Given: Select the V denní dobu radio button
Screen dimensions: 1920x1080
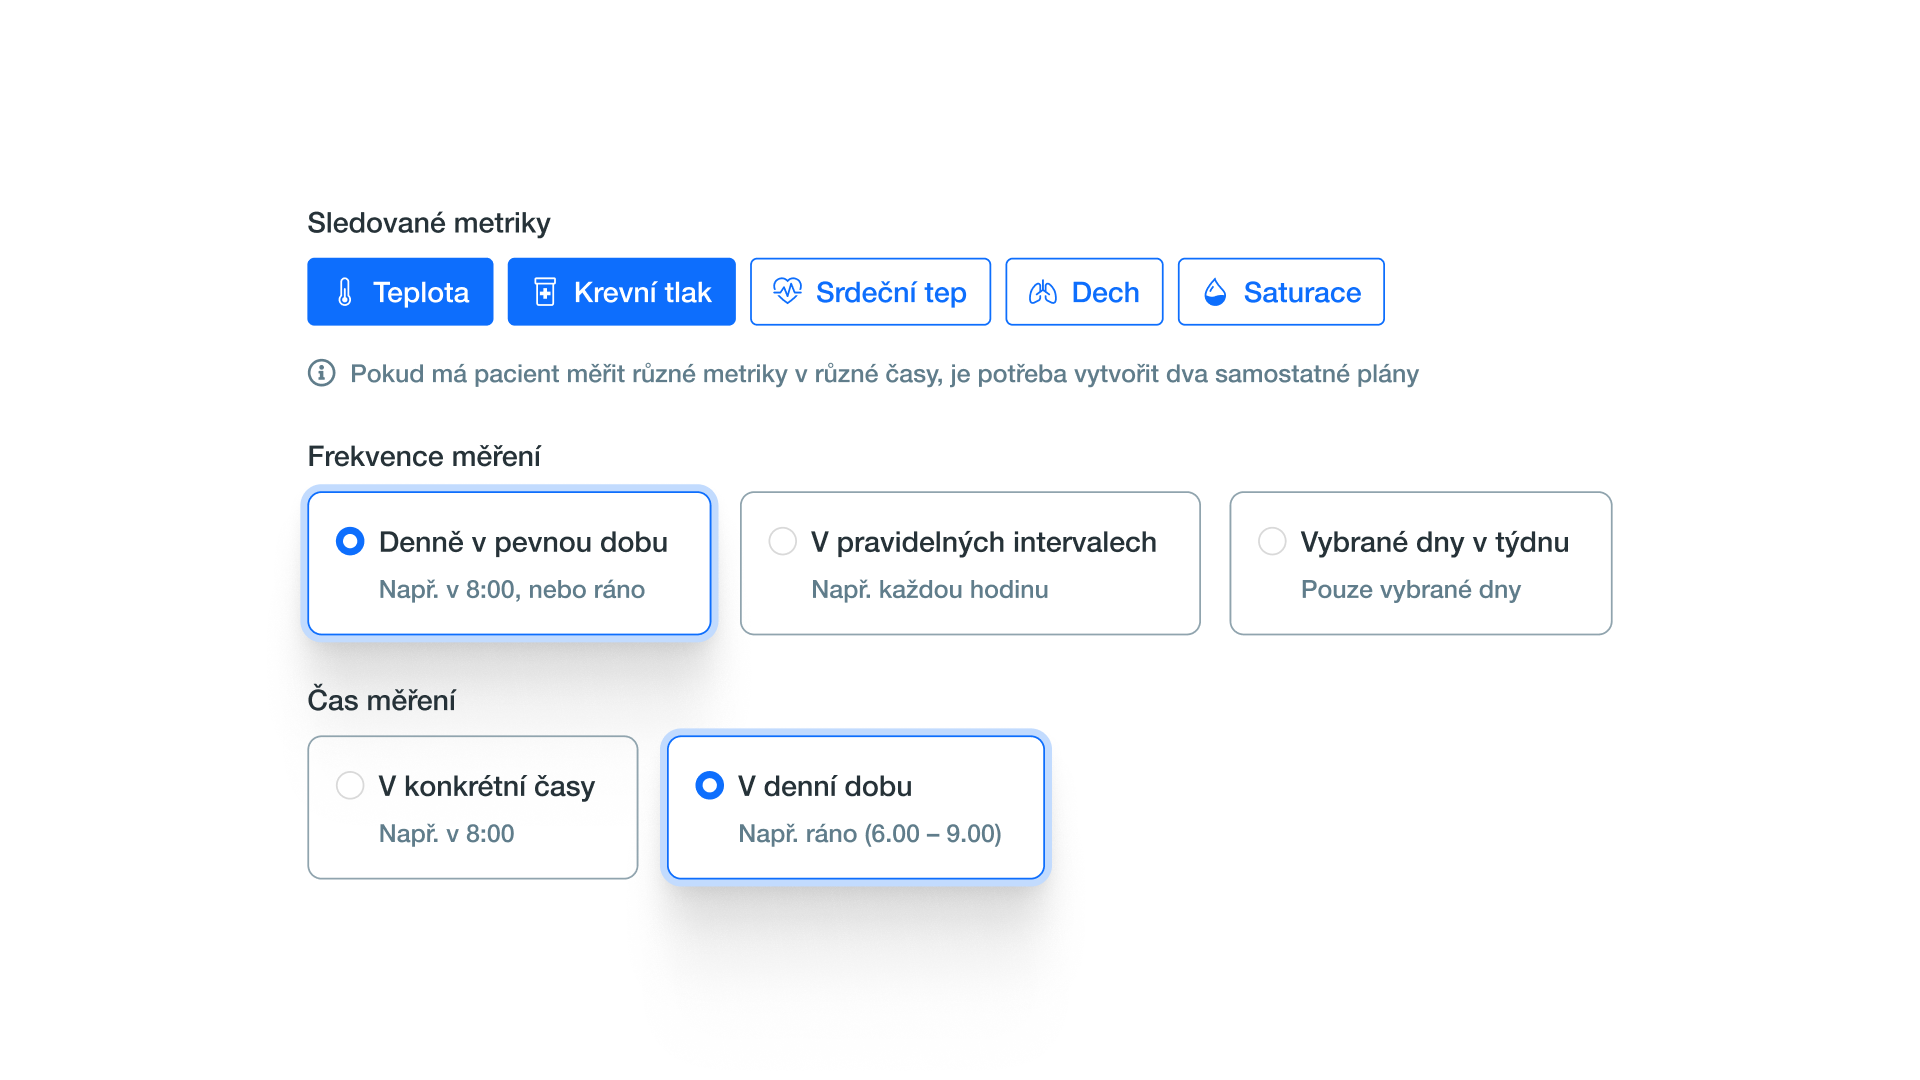Looking at the screenshot, I should (x=709, y=785).
